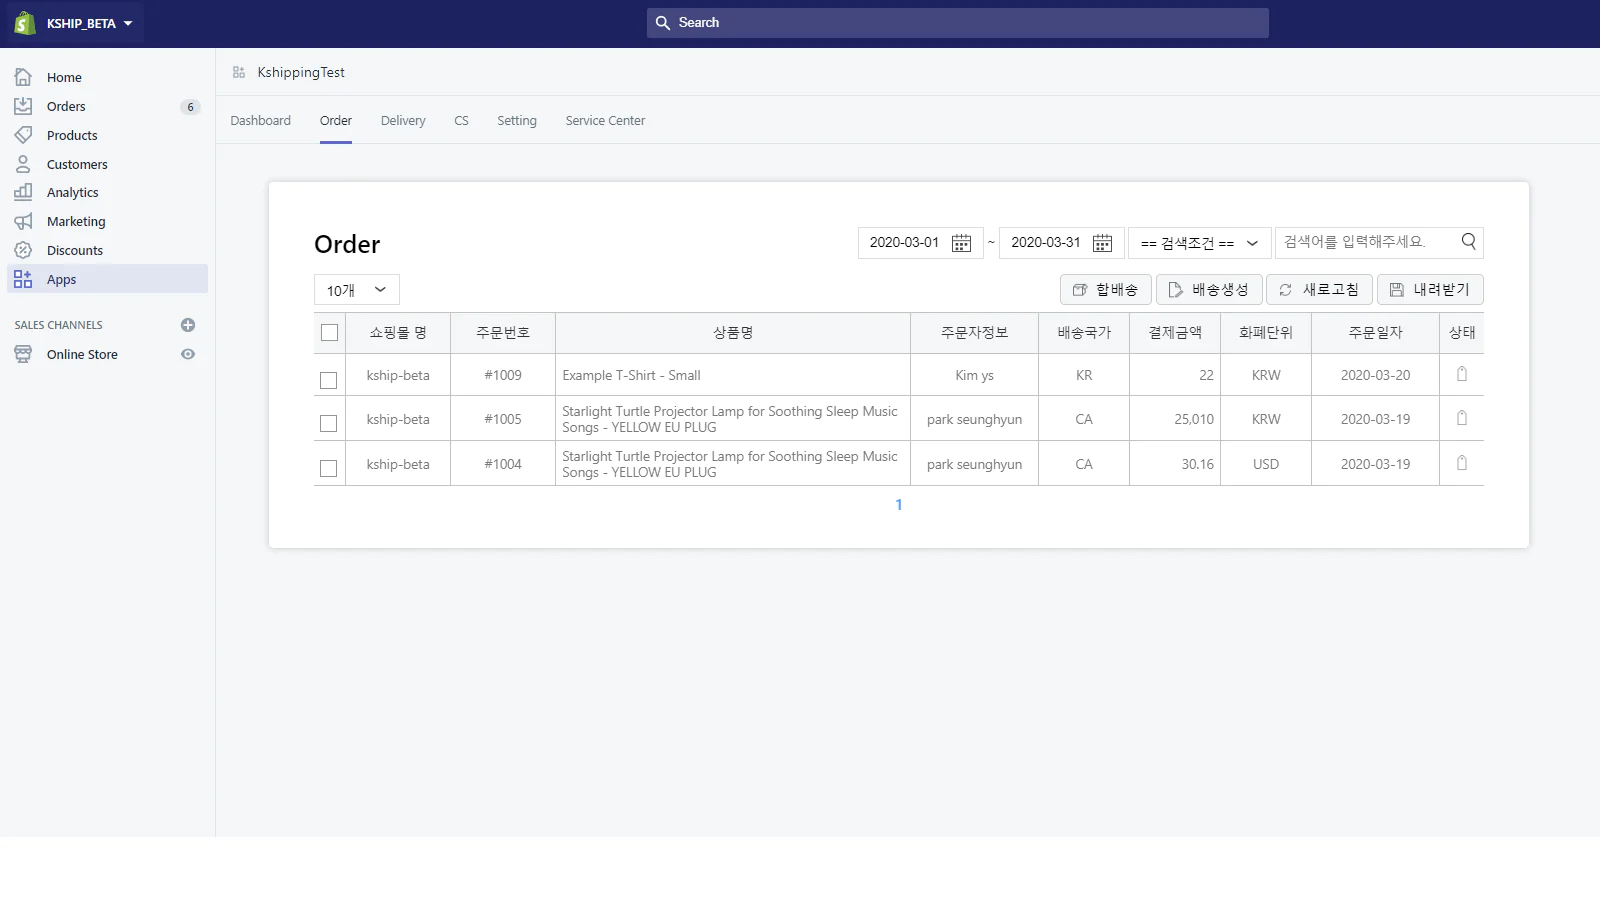
Task: Open the end date calendar picker icon
Action: point(1102,243)
